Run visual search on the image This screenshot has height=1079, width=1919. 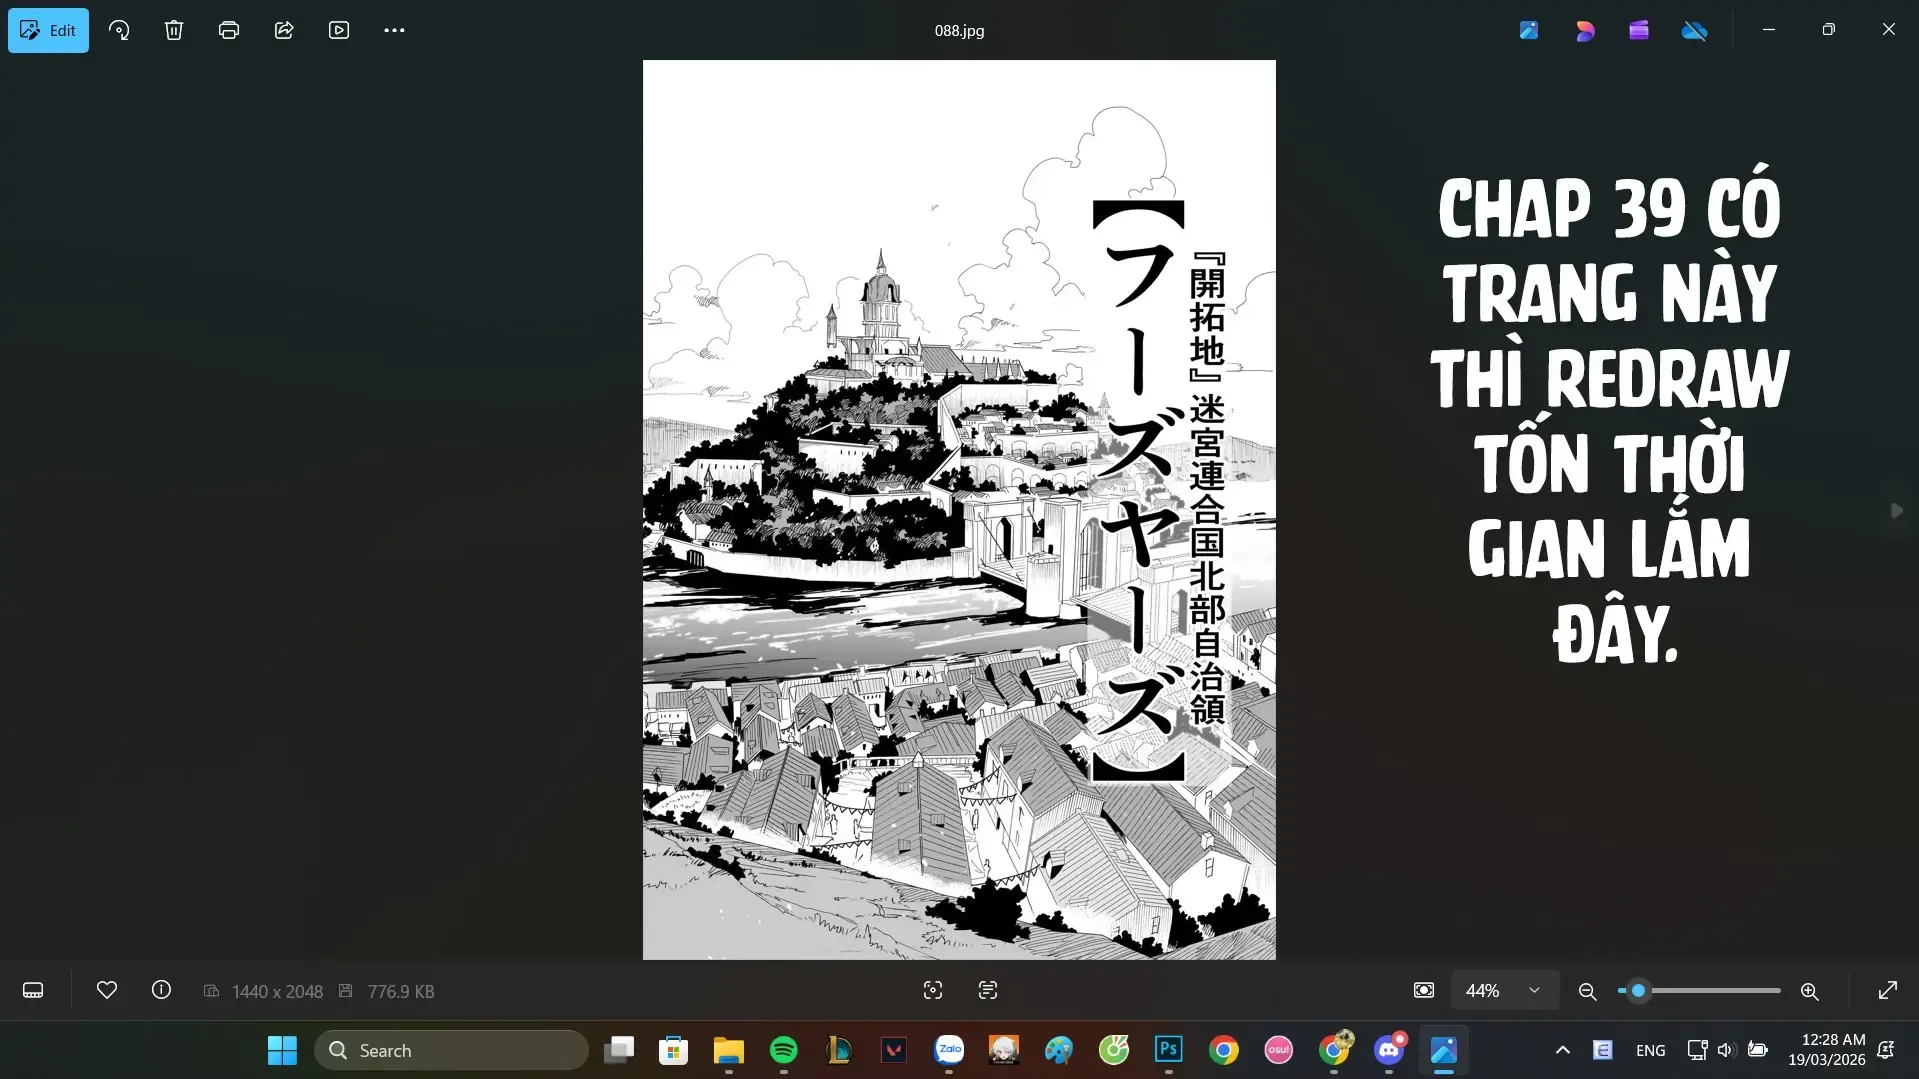tap(932, 990)
